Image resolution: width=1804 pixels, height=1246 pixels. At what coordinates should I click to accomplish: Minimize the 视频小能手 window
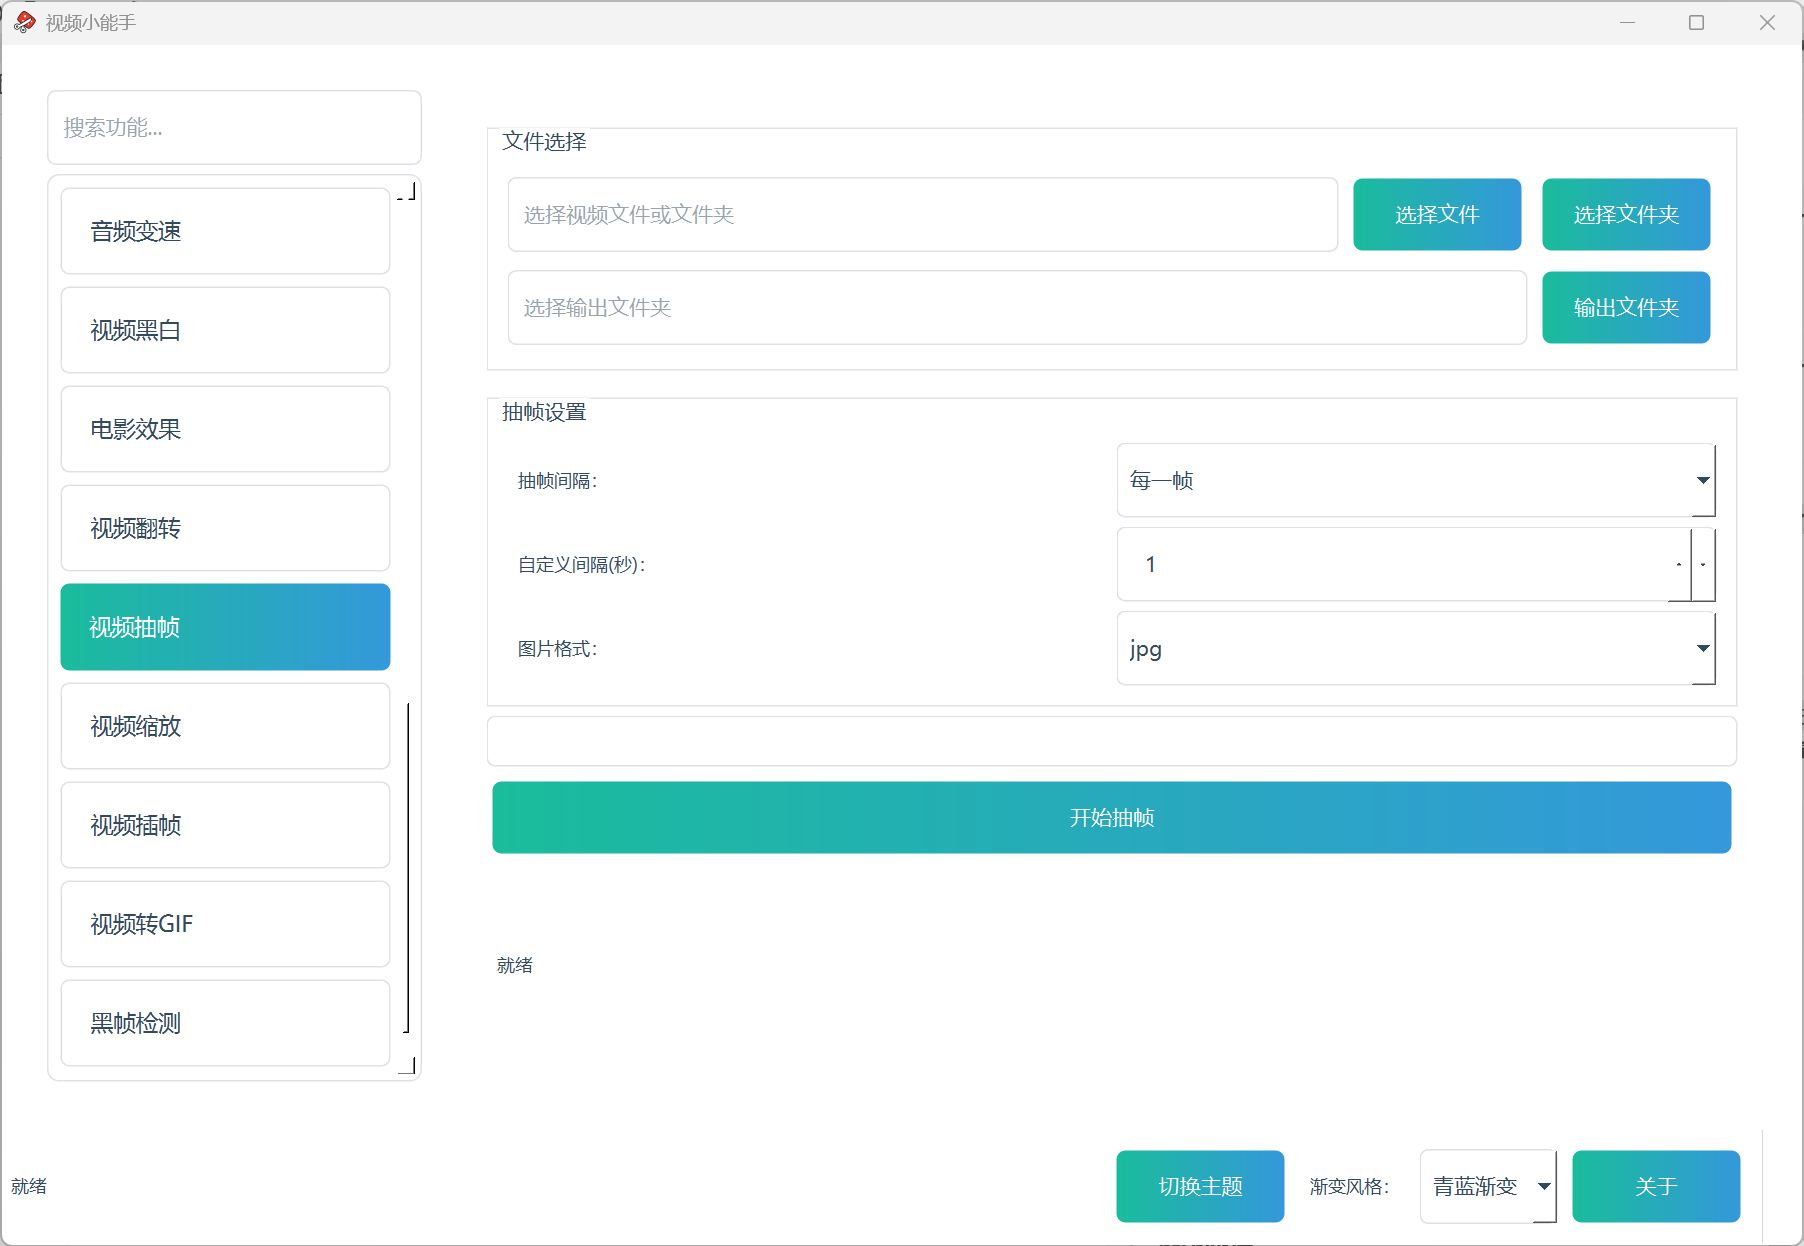point(1628,22)
